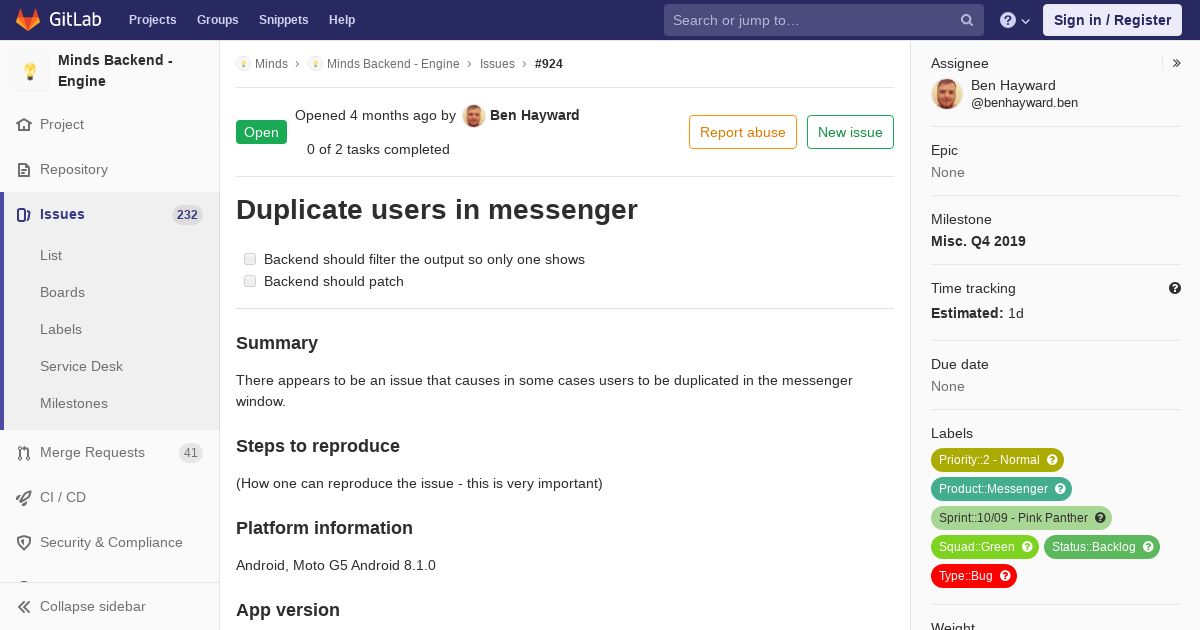
Task: Open the Help link in the top navigation
Action: click(x=342, y=20)
